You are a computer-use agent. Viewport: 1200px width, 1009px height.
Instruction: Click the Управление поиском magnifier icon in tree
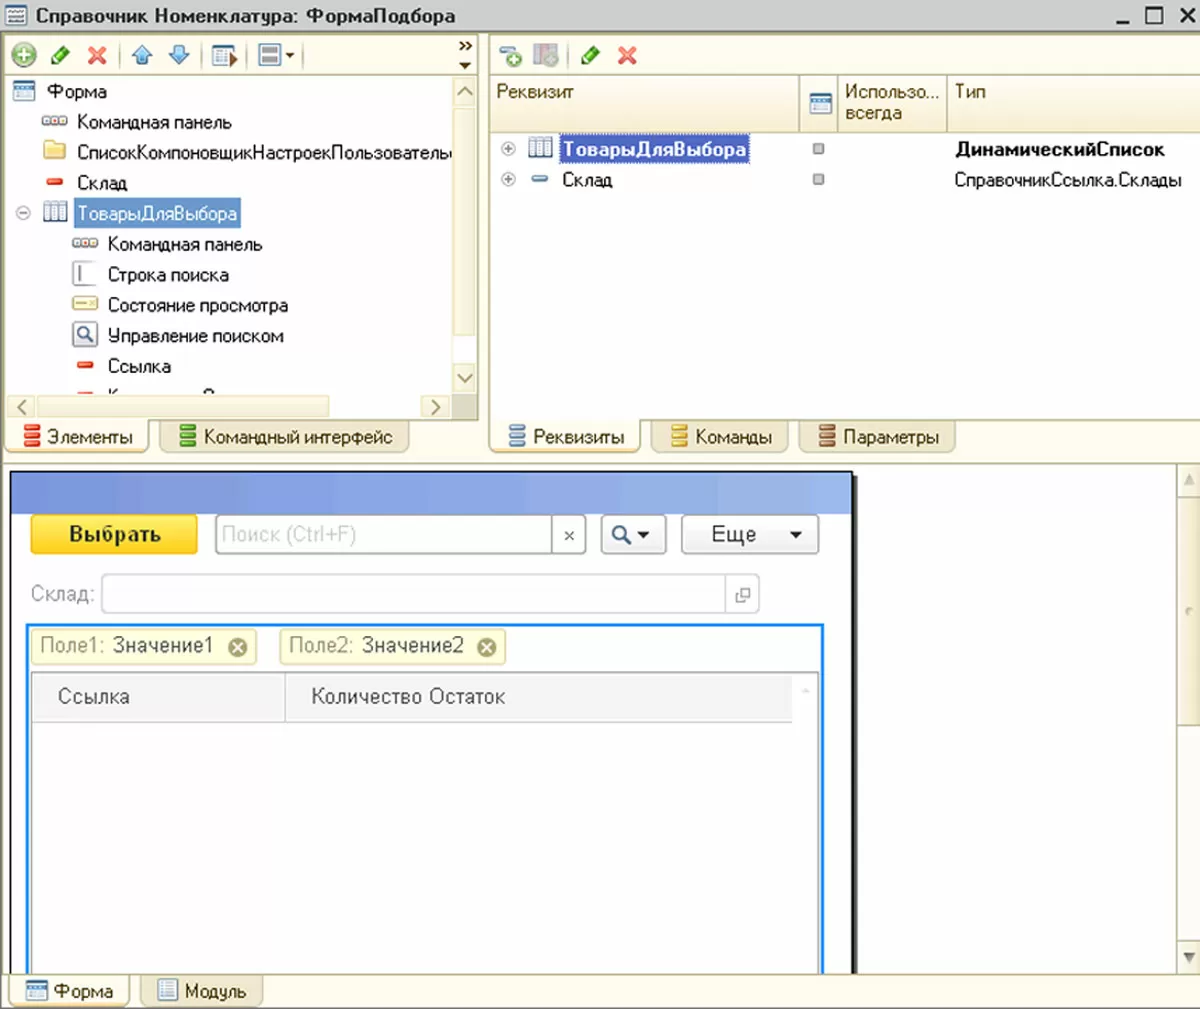click(x=85, y=335)
